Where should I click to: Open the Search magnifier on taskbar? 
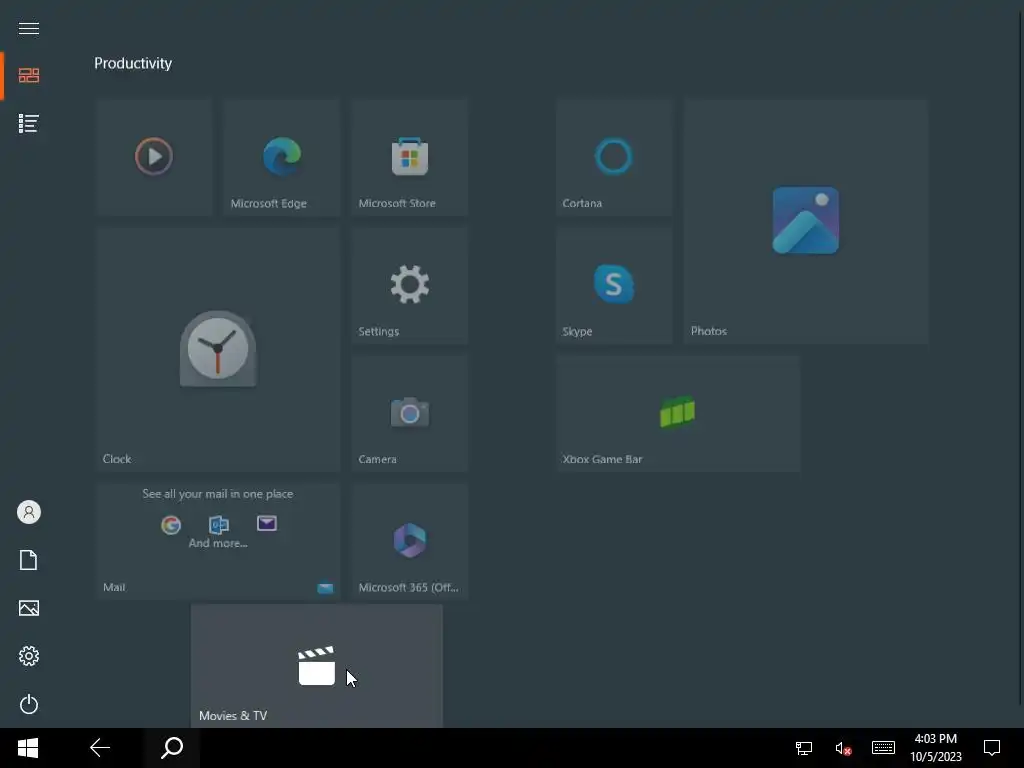pyautogui.click(x=172, y=748)
